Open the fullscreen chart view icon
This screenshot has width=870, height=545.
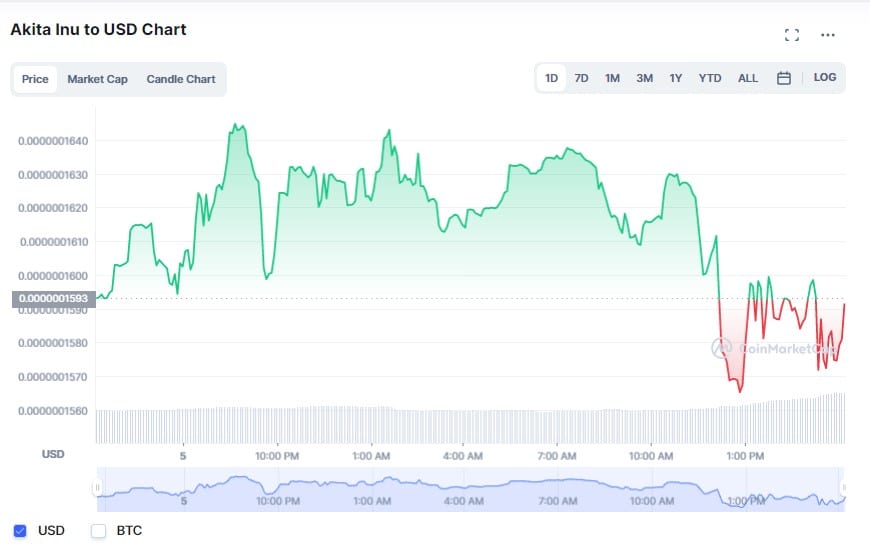(x=792, y=35)
